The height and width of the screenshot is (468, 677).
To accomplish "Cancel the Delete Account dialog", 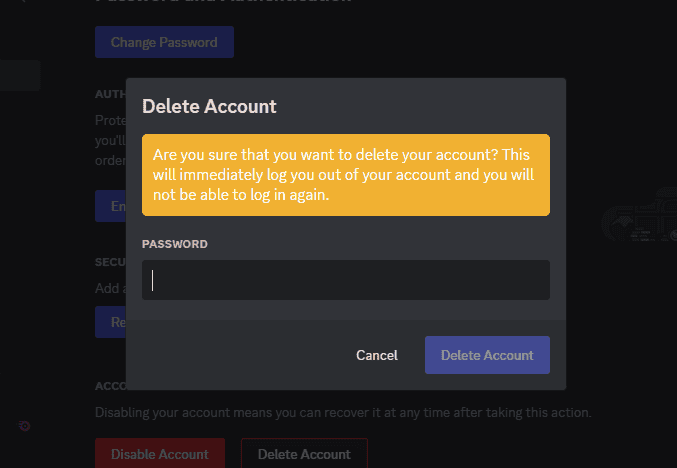I will click(x=376, y=355).
